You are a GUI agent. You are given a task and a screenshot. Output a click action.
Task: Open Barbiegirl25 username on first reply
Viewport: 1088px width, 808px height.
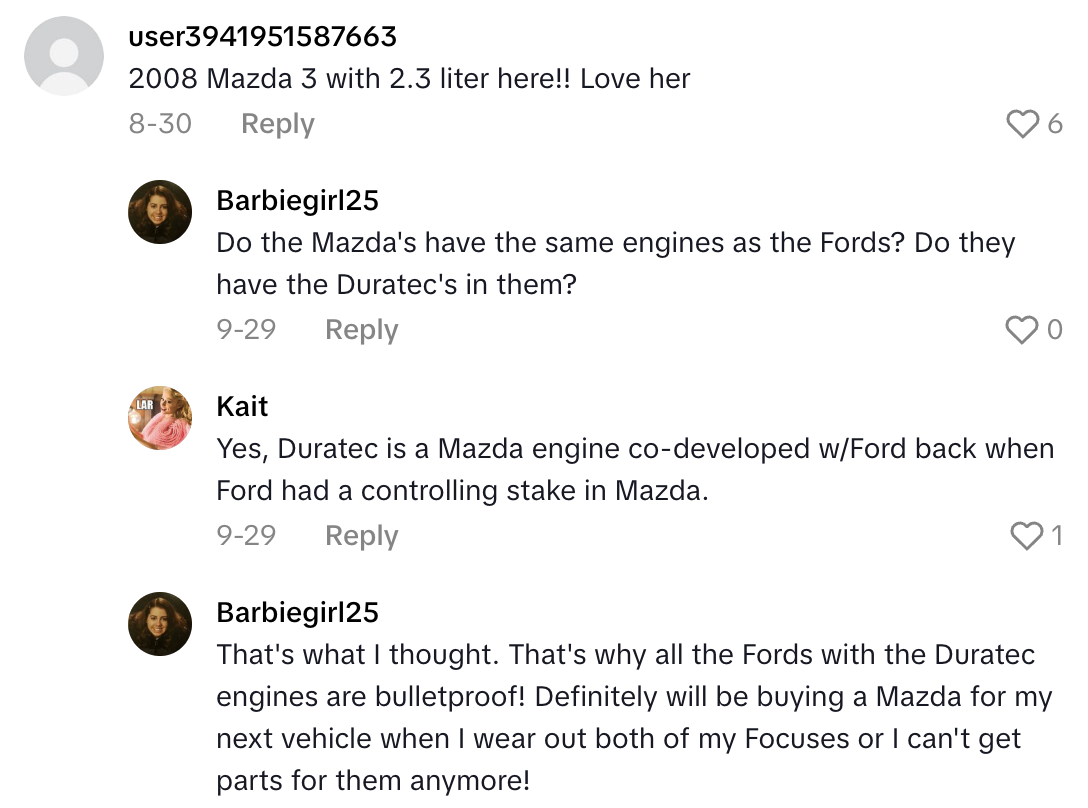(x=298, y=200)
